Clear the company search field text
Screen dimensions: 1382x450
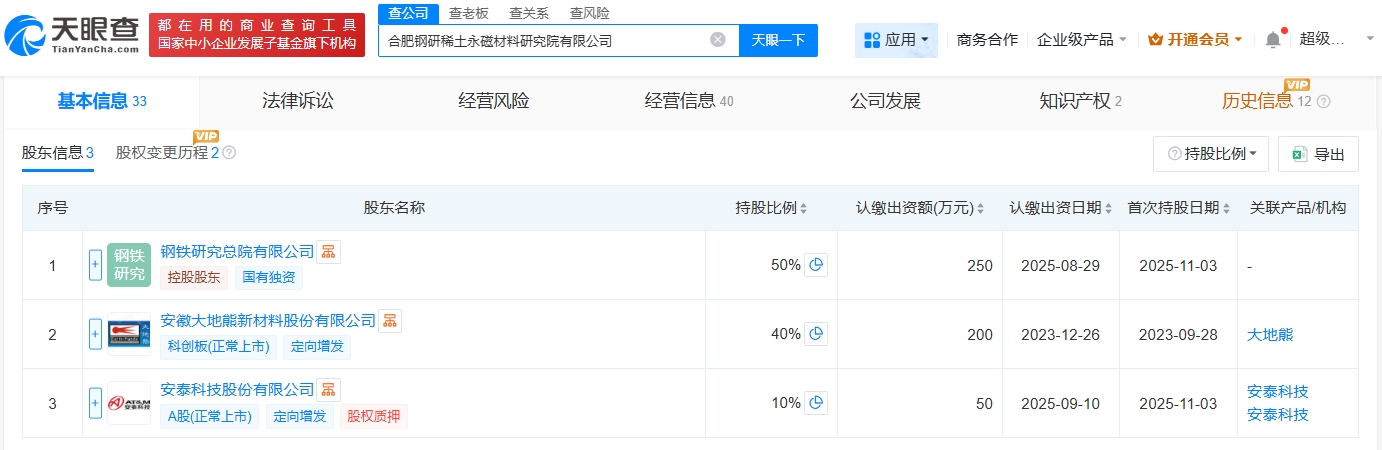coord(717,40)
